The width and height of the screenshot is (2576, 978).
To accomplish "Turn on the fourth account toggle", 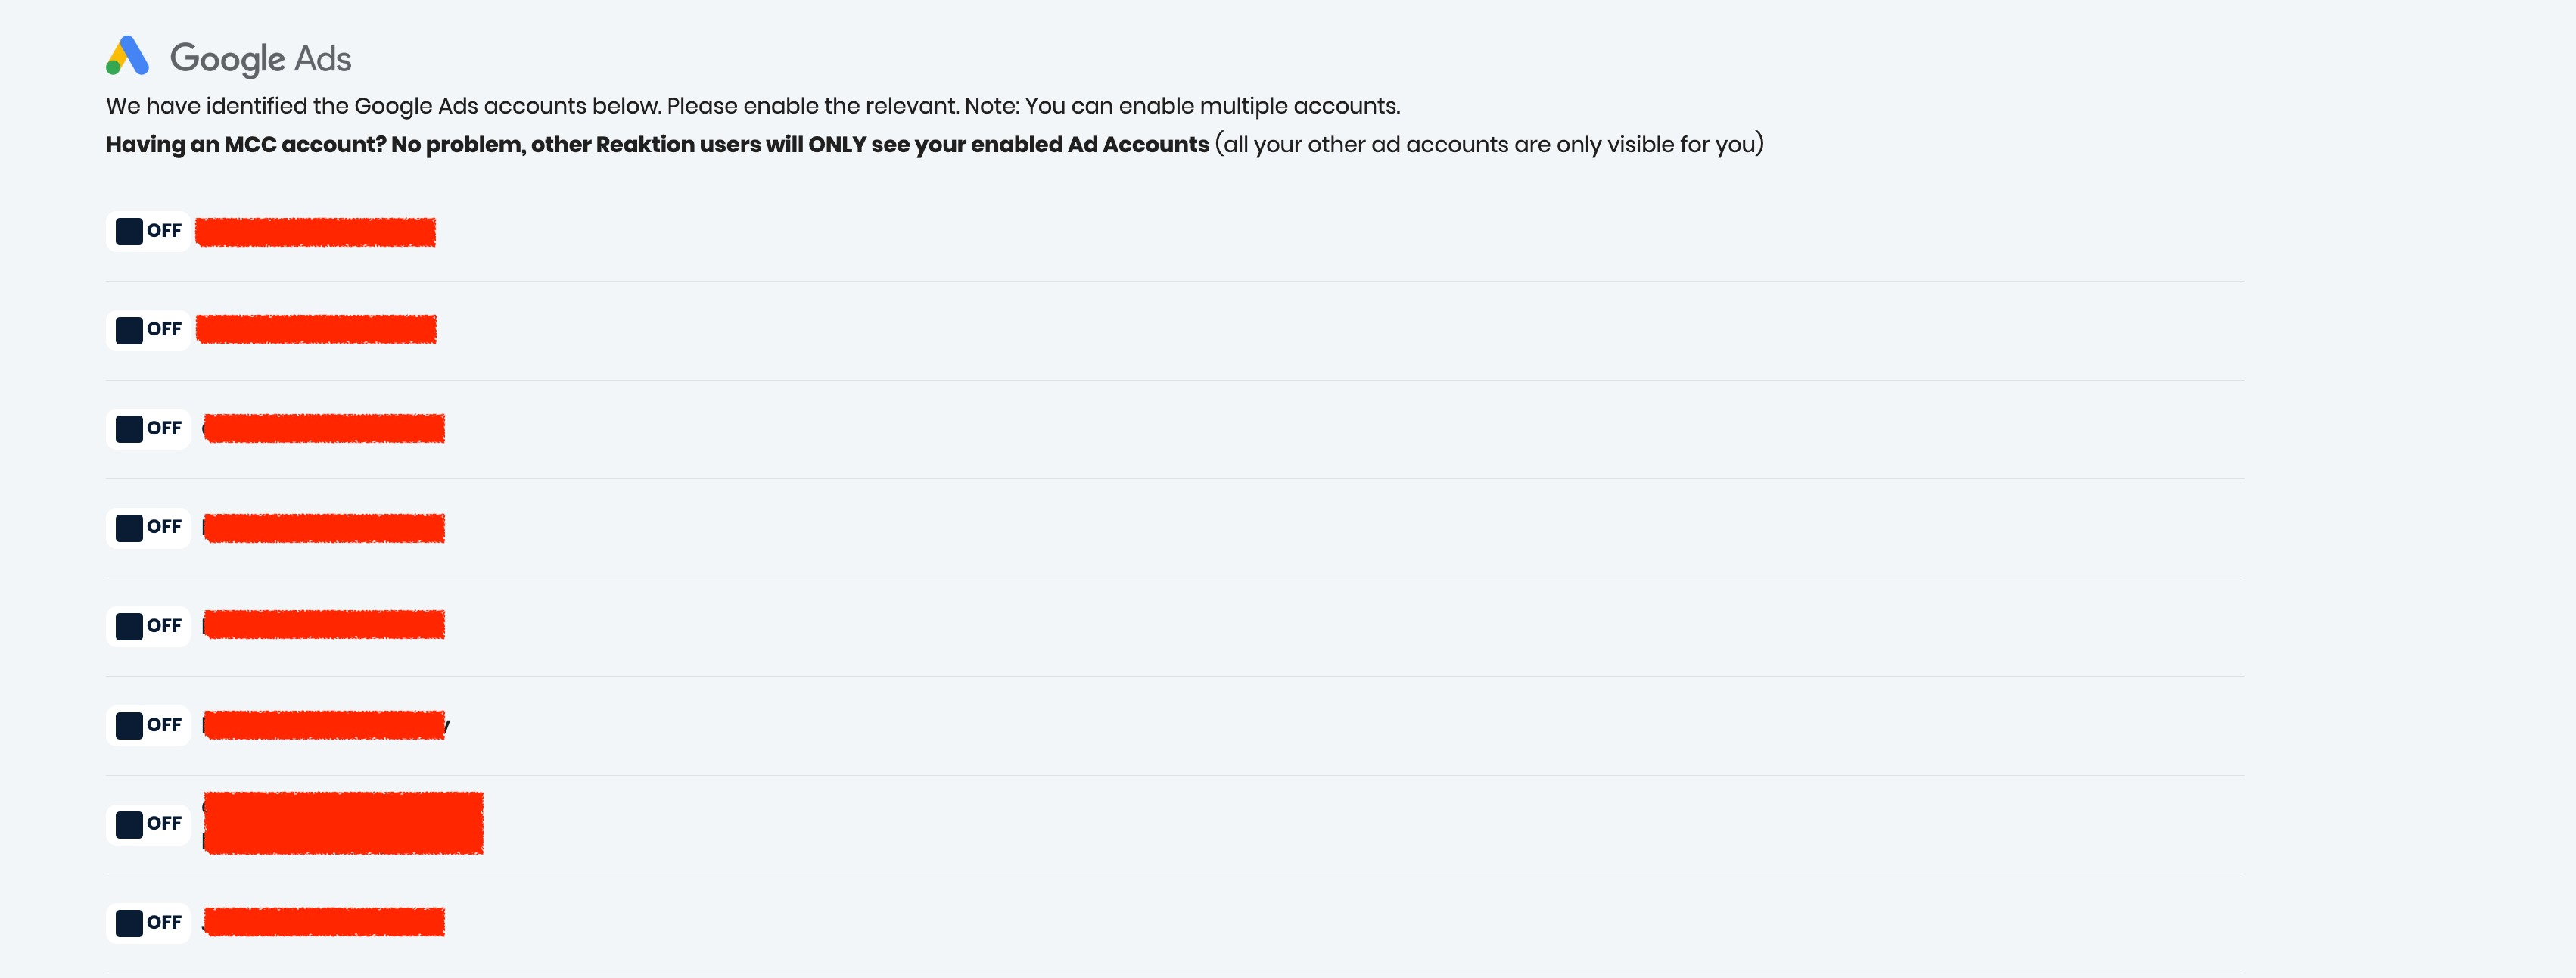I will (148, 527).
